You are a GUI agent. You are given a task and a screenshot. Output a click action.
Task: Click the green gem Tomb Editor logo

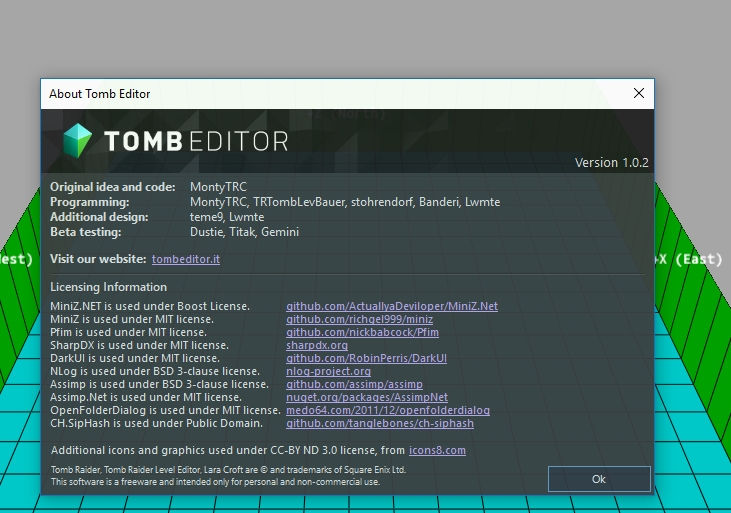78,140
